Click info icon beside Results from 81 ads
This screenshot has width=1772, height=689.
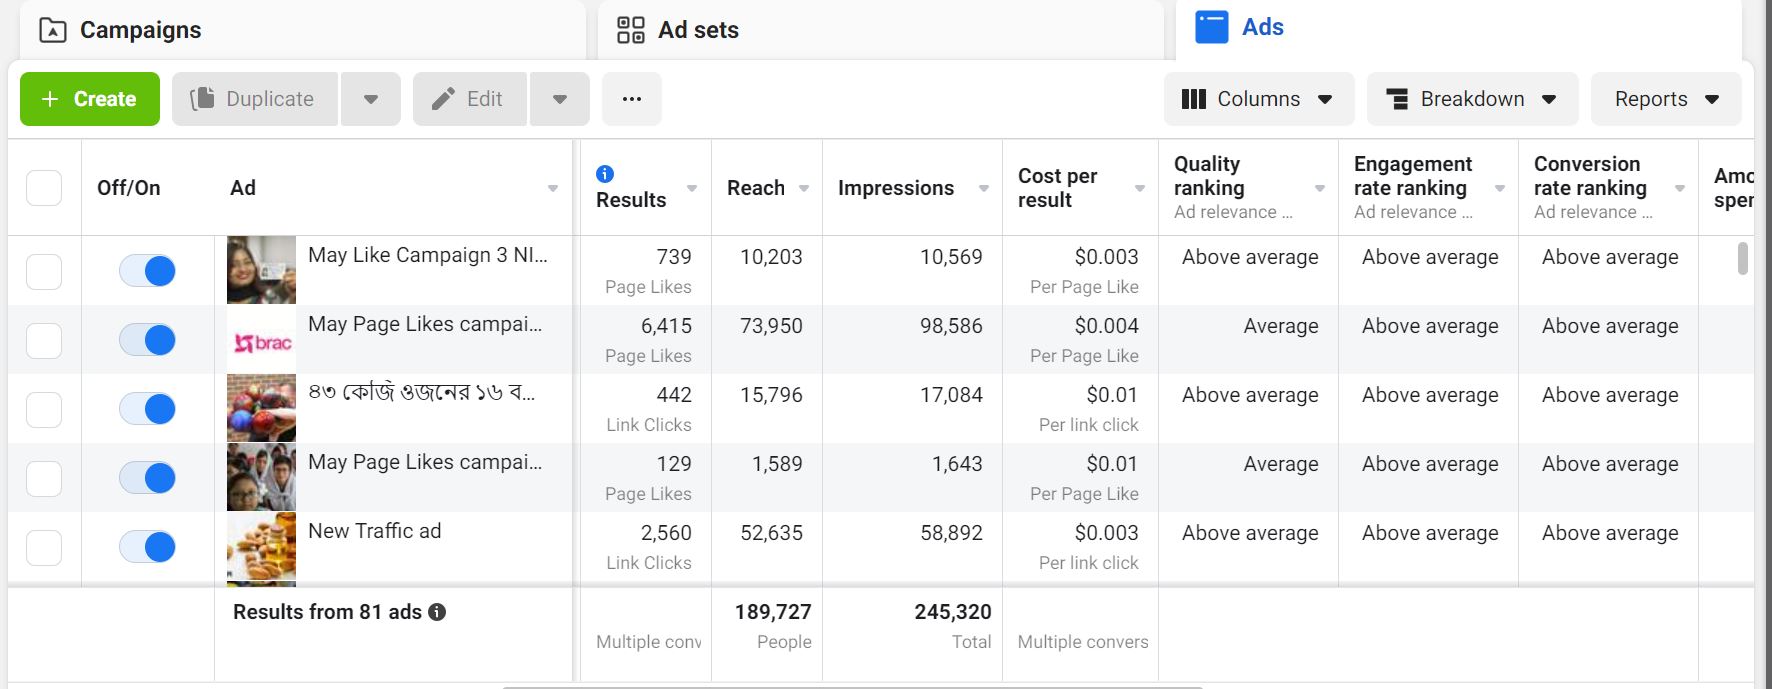click(x=437, y=612)
